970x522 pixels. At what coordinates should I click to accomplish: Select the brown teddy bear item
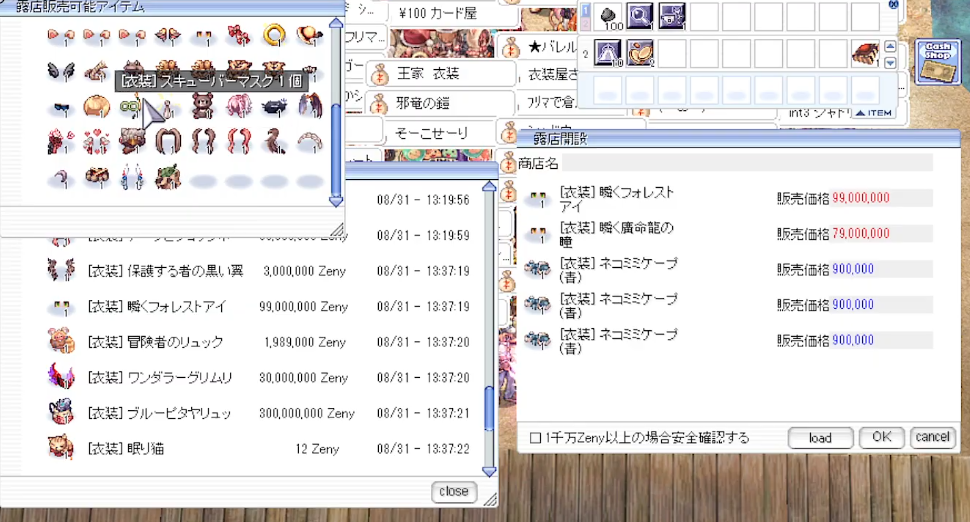pyautogui.click(x=203, y=106)
